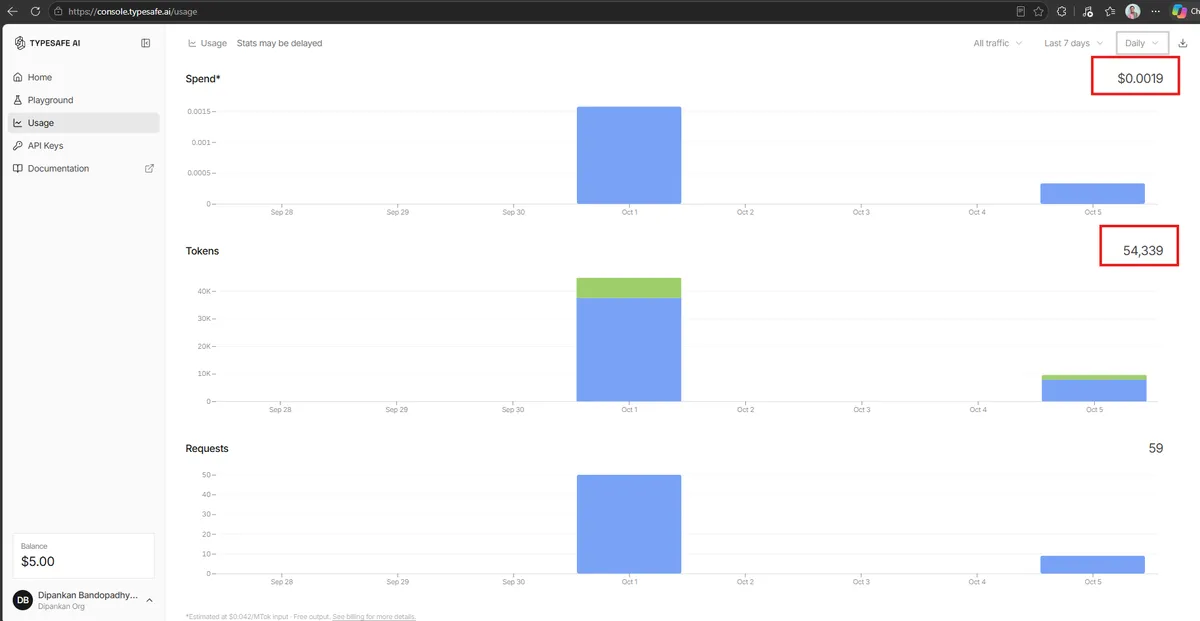1200x621 pixels.
Task: Expand the Daily granularity dropdown
Action: point(1142,43)
